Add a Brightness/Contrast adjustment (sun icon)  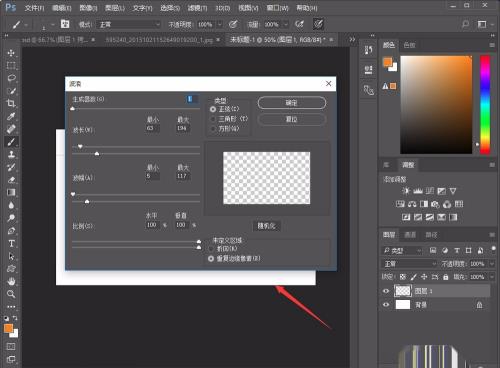coord(406,191)
